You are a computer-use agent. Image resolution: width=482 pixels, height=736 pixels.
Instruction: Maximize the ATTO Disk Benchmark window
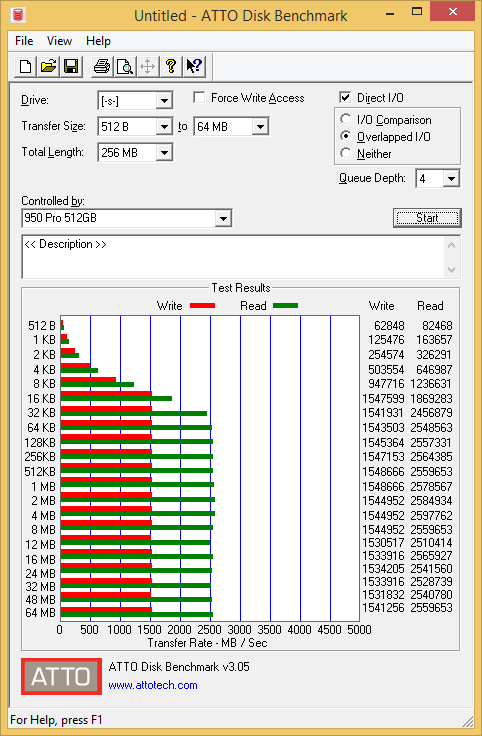click(x=417, y=13)
